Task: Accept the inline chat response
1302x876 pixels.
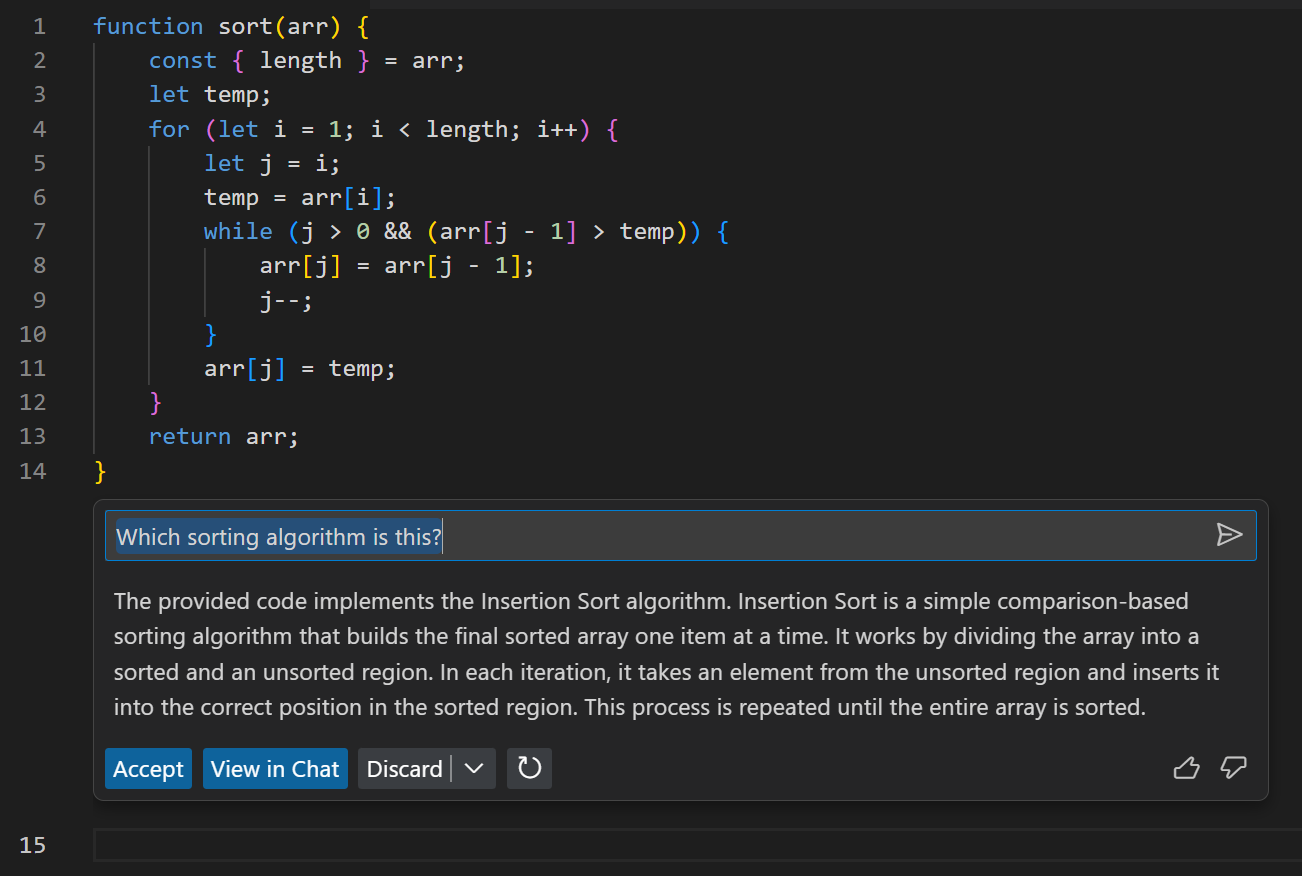Action: [148, 768]
